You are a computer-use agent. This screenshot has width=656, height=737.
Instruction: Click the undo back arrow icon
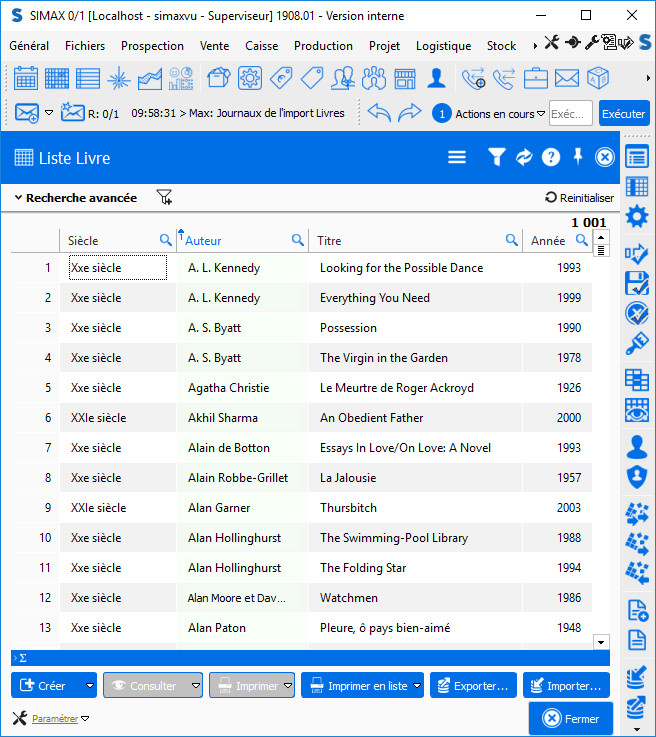tap(379, 113)
